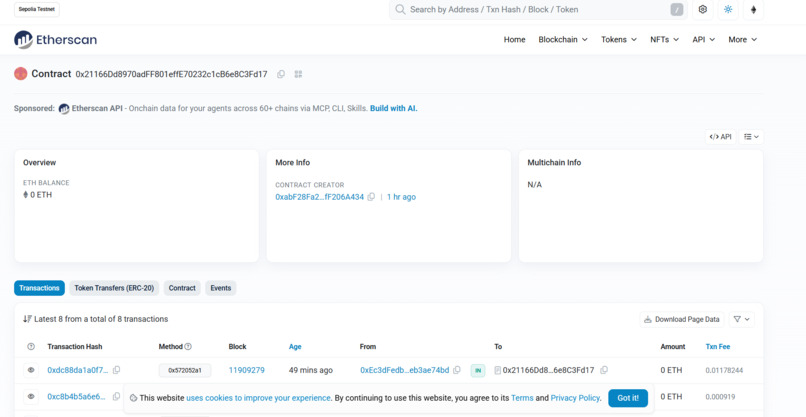
Task: Go to Home in navigation
Action: click(514, 40)
